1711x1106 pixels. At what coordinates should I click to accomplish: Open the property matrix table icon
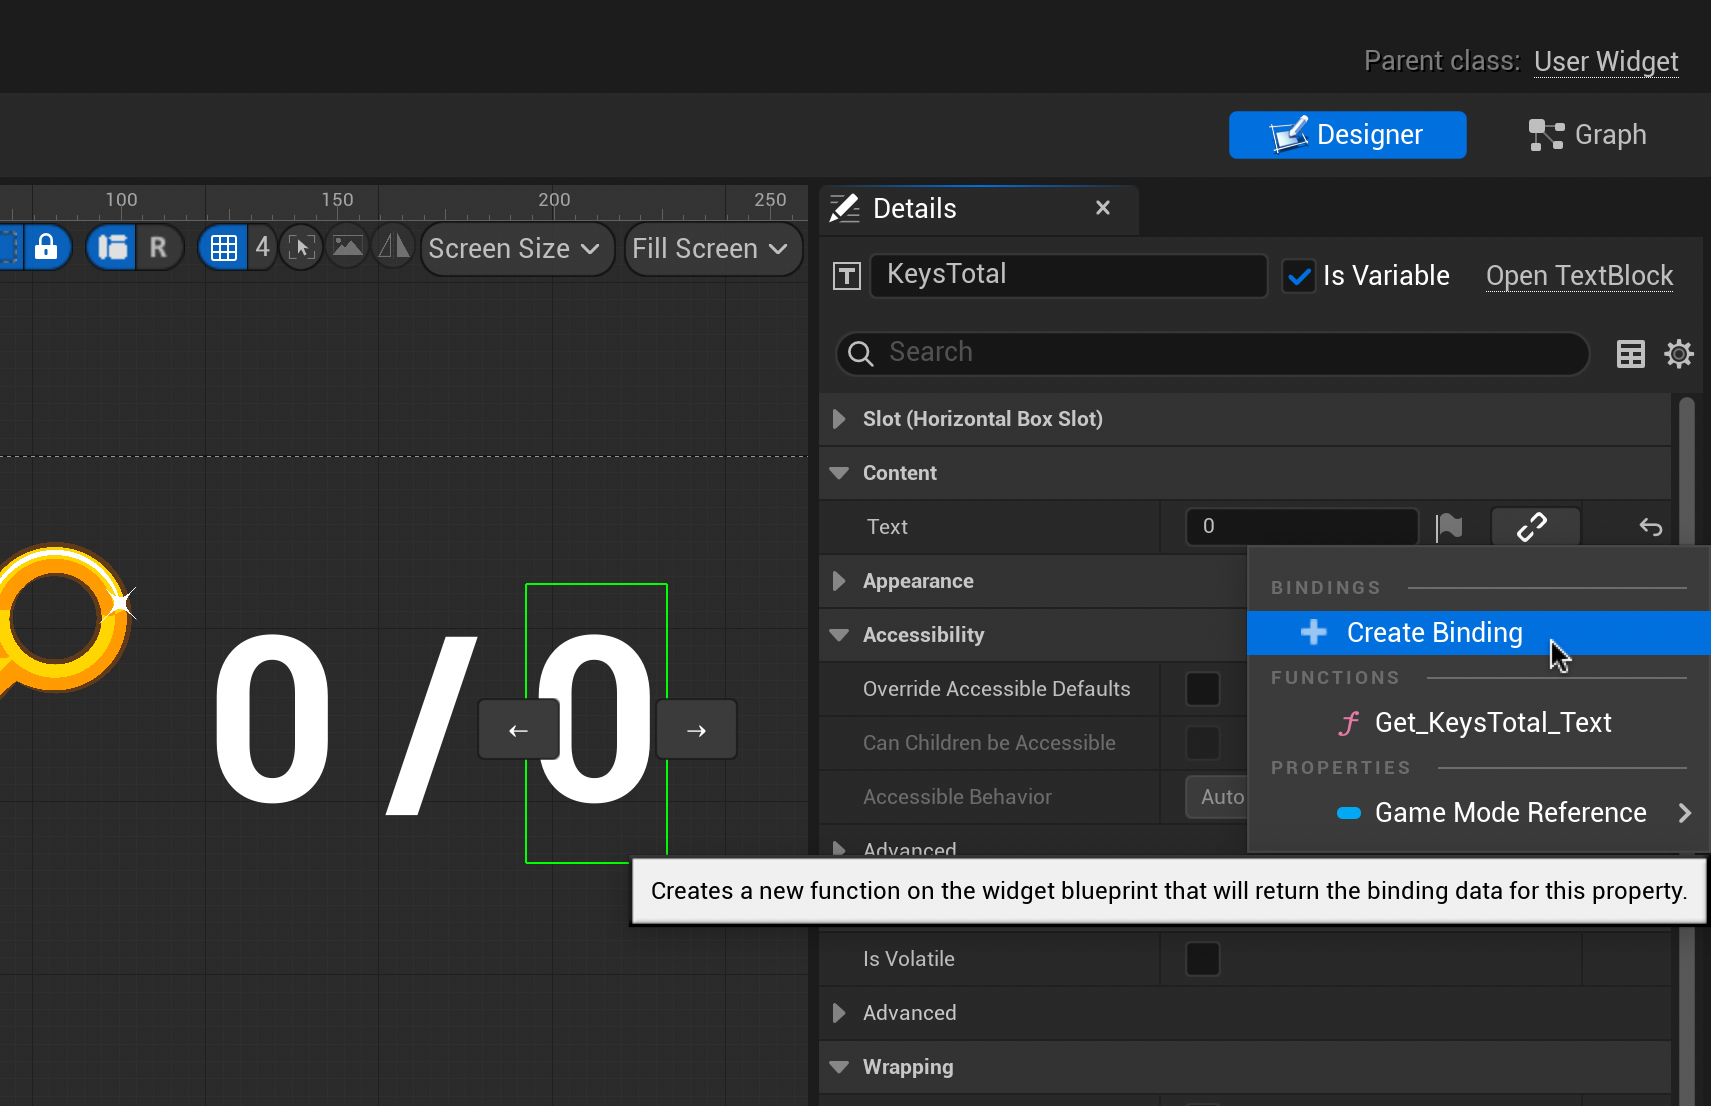coord(1630,354)
